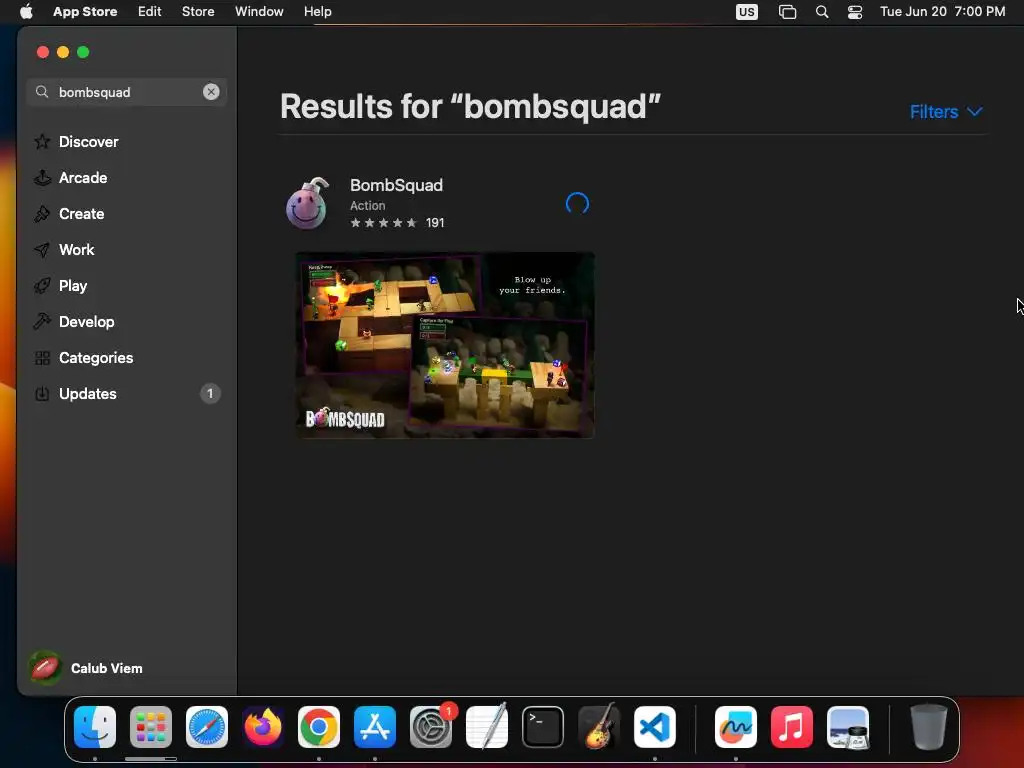This screenshot has width=1024, height=768.
Task: Launch Firefox from the Dock
Action: pyautogui.click(x=263, y=727)
